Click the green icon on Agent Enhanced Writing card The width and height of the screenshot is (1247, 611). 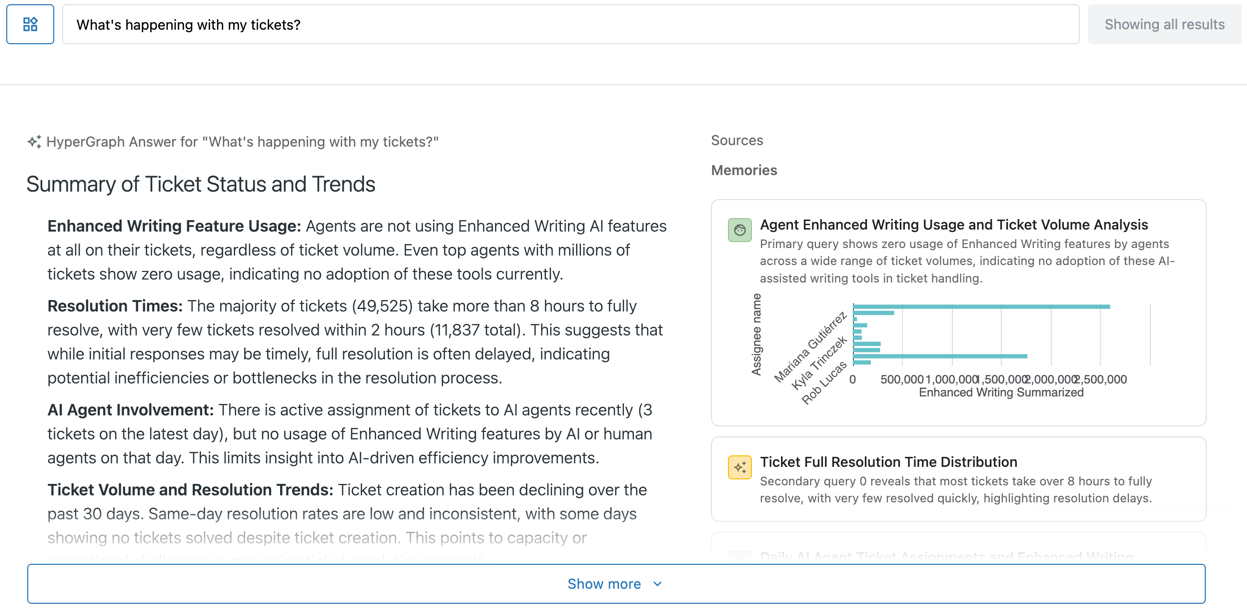click(739, 230)
